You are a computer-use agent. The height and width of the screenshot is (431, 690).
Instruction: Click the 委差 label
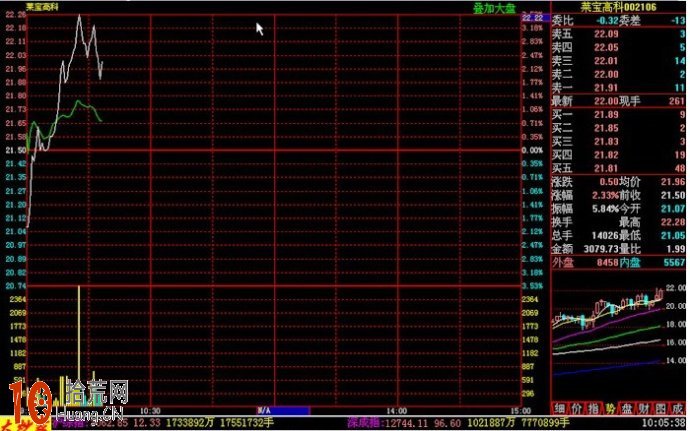point(630,20)
